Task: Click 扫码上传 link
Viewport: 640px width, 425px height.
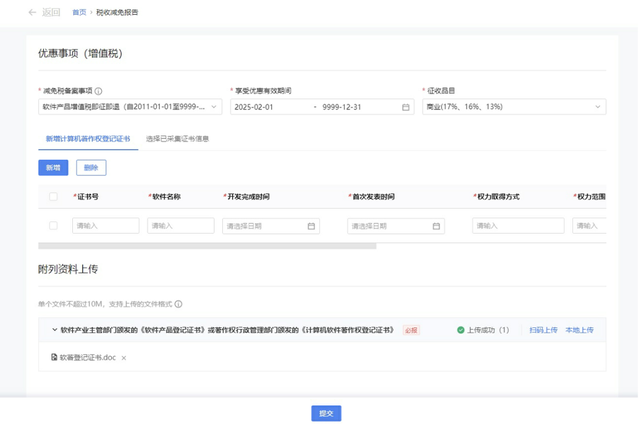Action: [x=543, y=330]
